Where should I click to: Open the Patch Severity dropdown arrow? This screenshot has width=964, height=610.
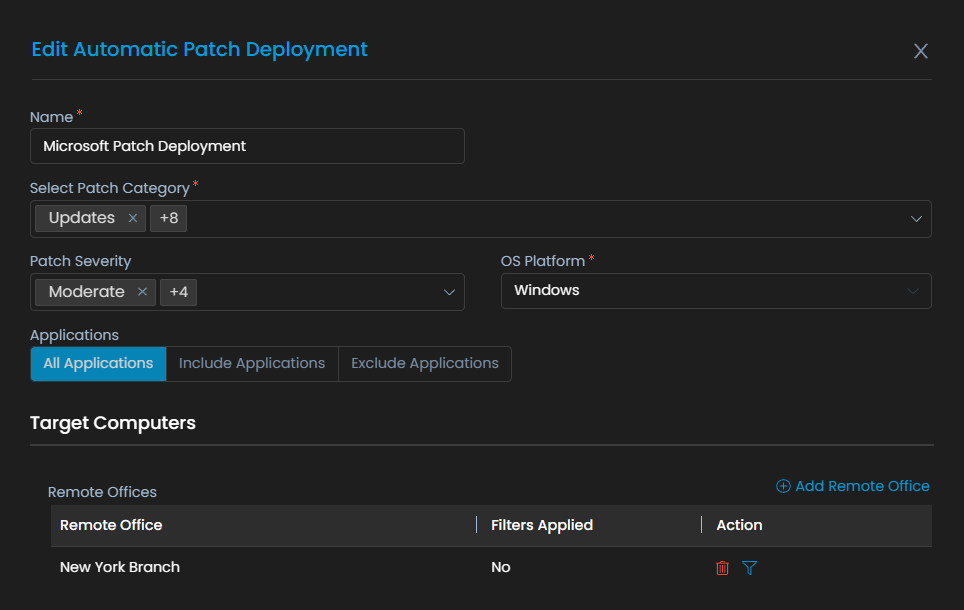click(x=449, y=292)
